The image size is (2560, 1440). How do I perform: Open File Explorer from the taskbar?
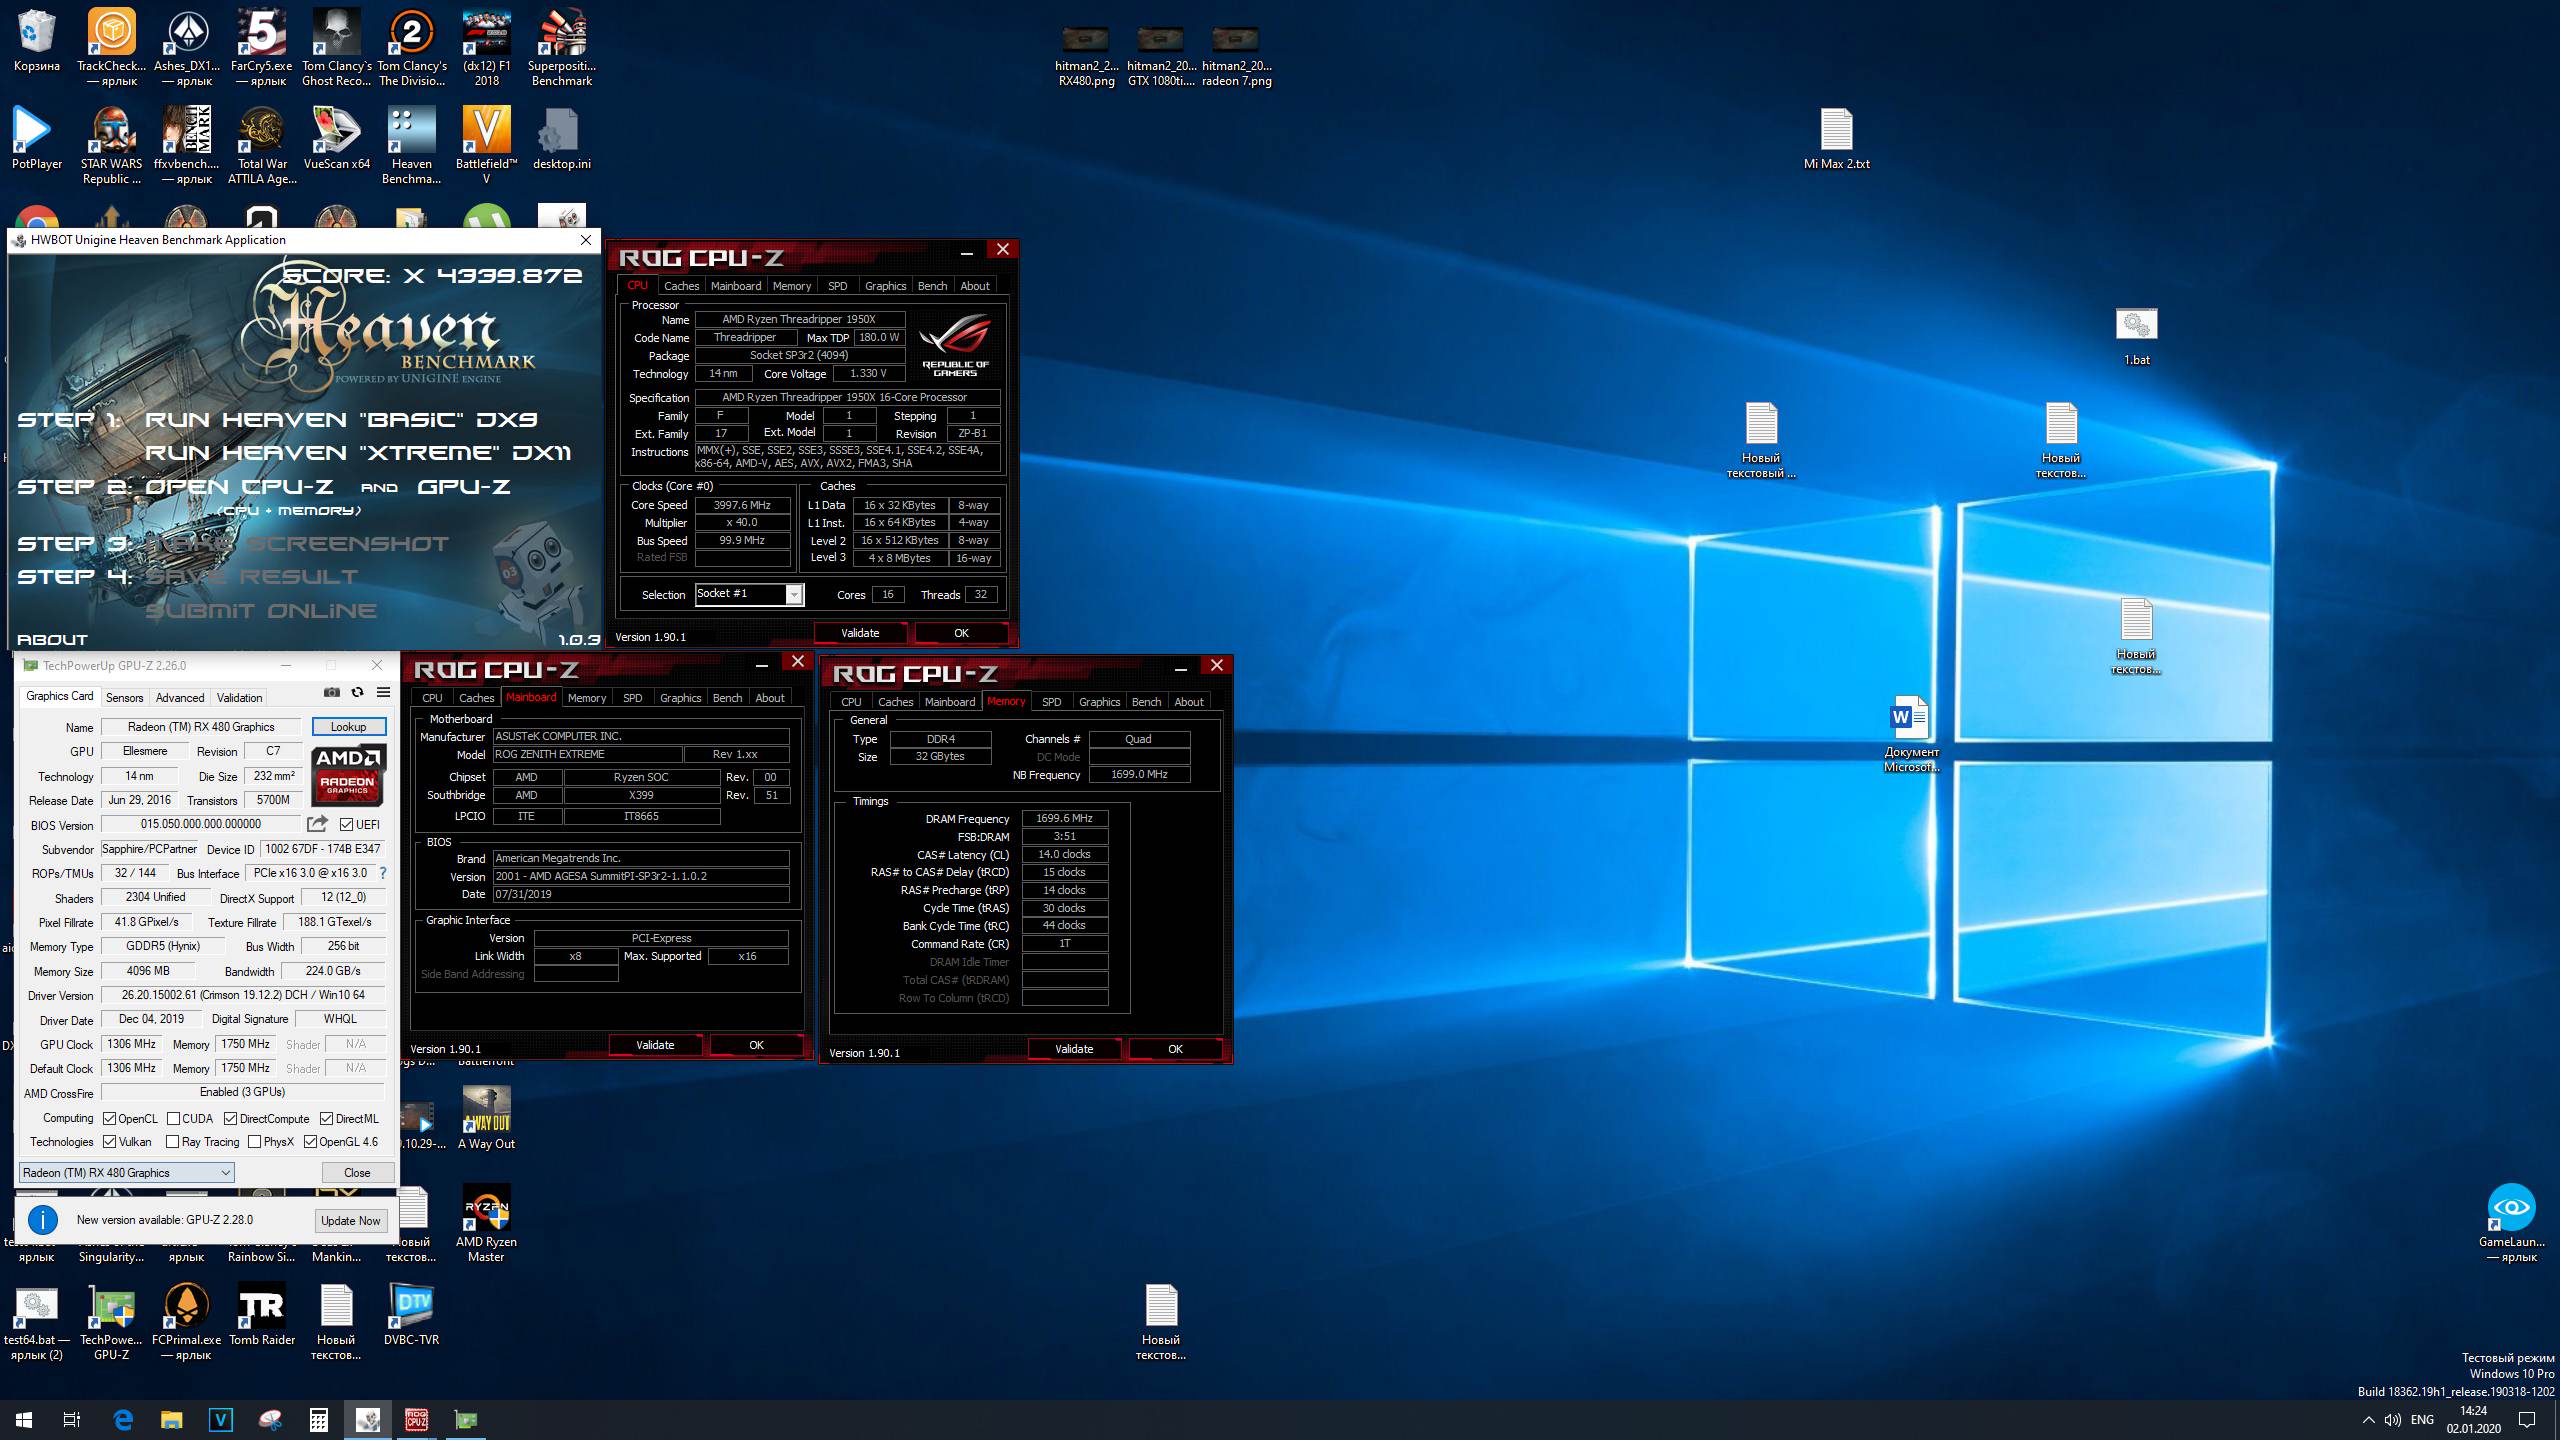[172, 1419]
